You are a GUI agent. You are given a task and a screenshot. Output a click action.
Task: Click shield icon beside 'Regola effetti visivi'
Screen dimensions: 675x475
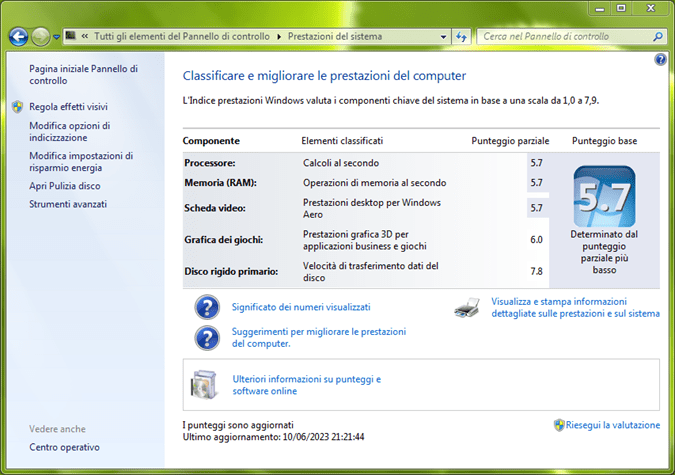(17, 107)
